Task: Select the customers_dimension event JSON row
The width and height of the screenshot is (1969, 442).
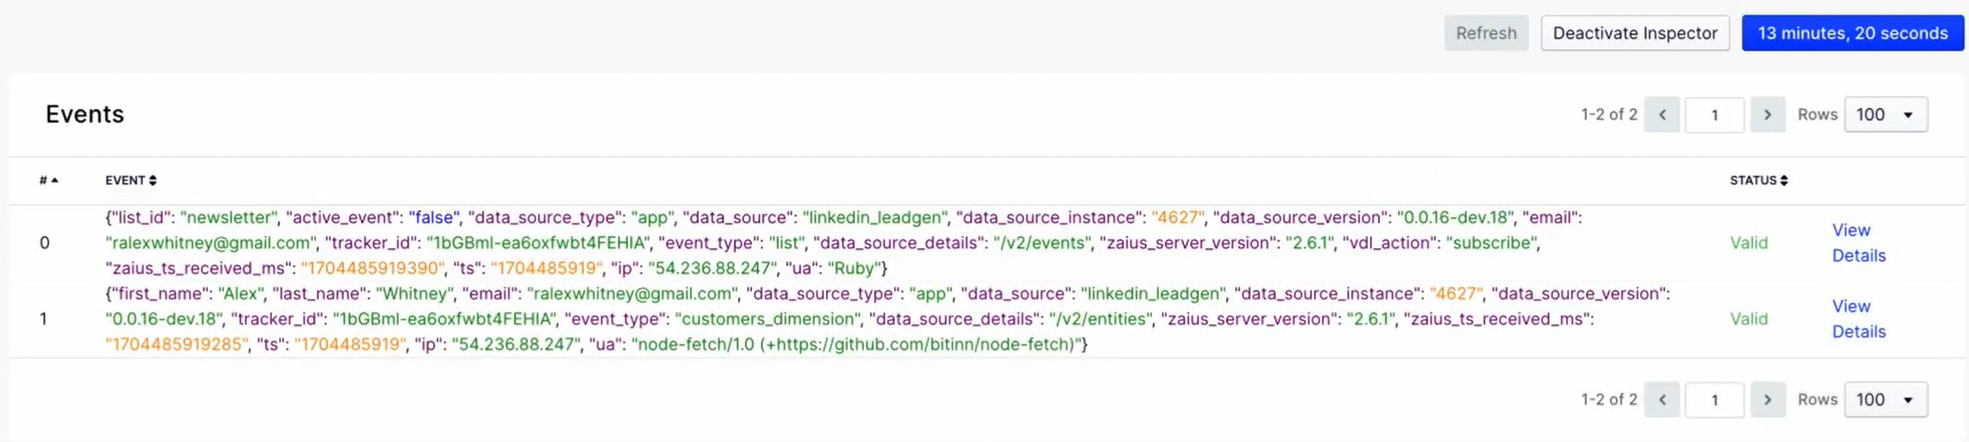Action: pyautogui.click(x=800, y=319)
